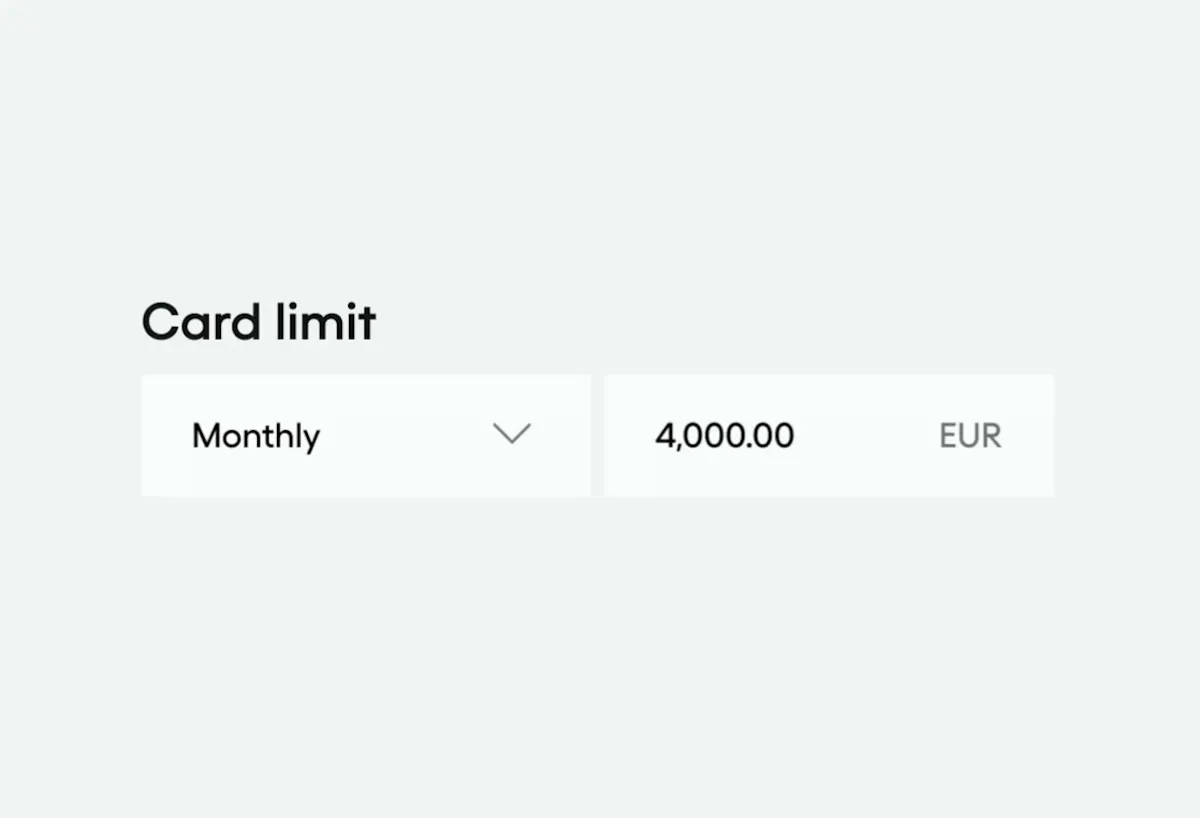Click the 4,000.00 value text
This screenshot has height=818, width=1200.
725,436
